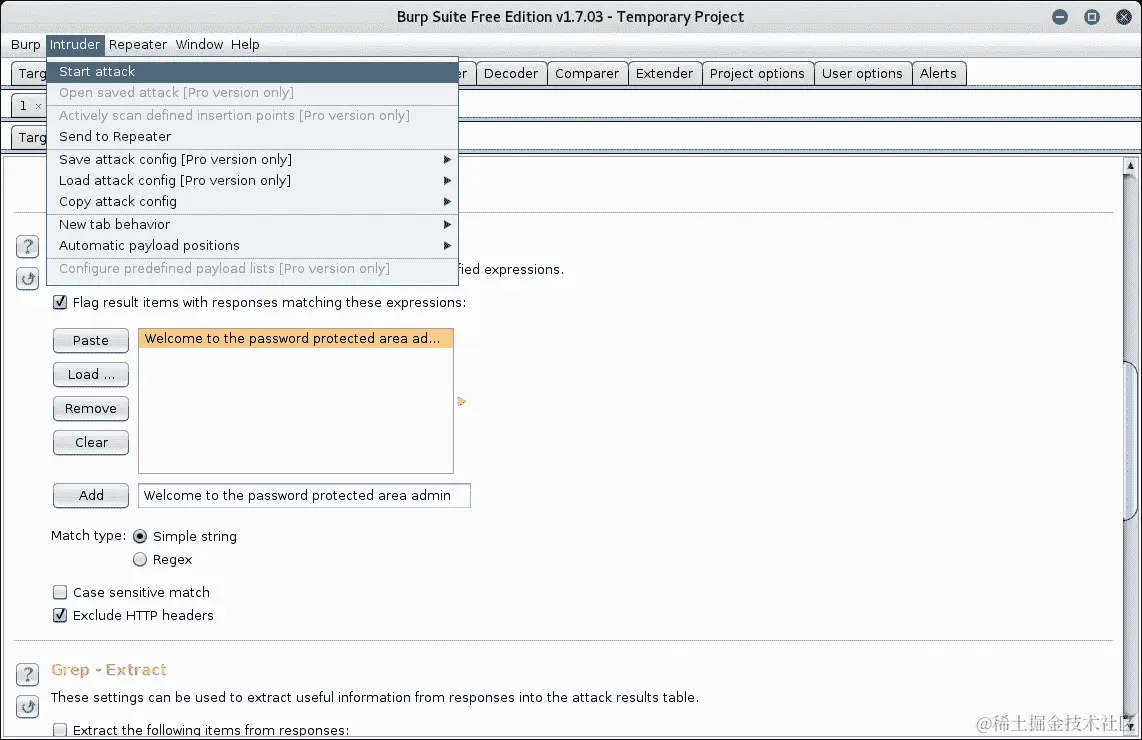1142x740 pixels.
Task: Select Intruder attack tab 1
Action: coord(23,106)
